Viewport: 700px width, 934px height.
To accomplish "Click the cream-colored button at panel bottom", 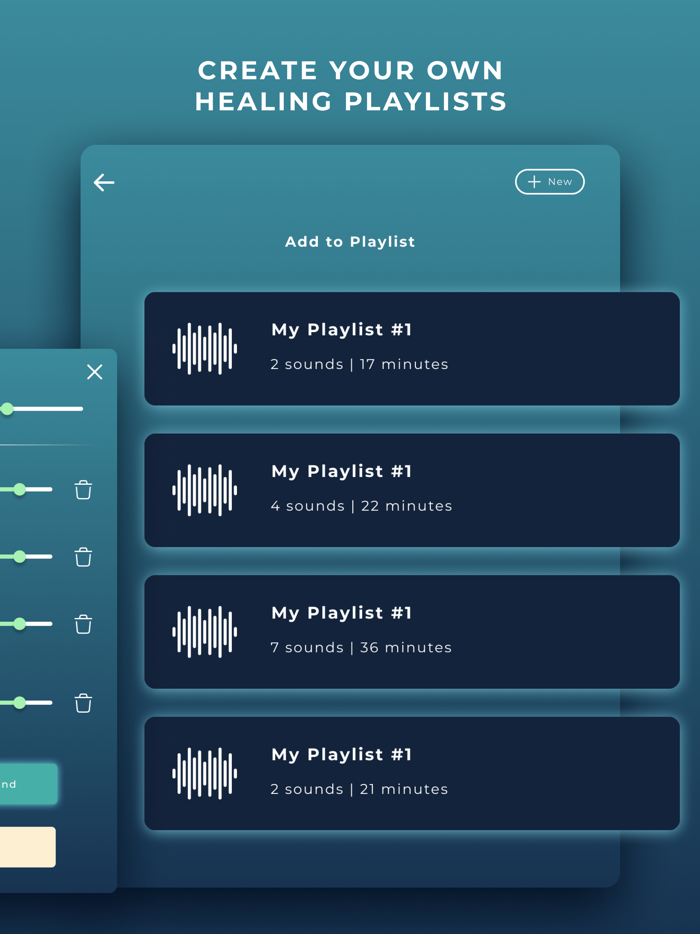I will [27, 846].
